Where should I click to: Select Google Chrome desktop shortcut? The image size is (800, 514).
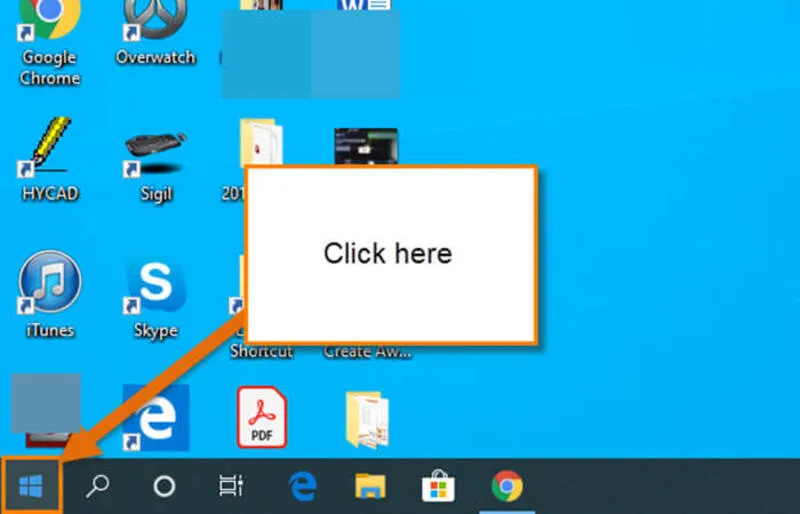tap(49, 41)
